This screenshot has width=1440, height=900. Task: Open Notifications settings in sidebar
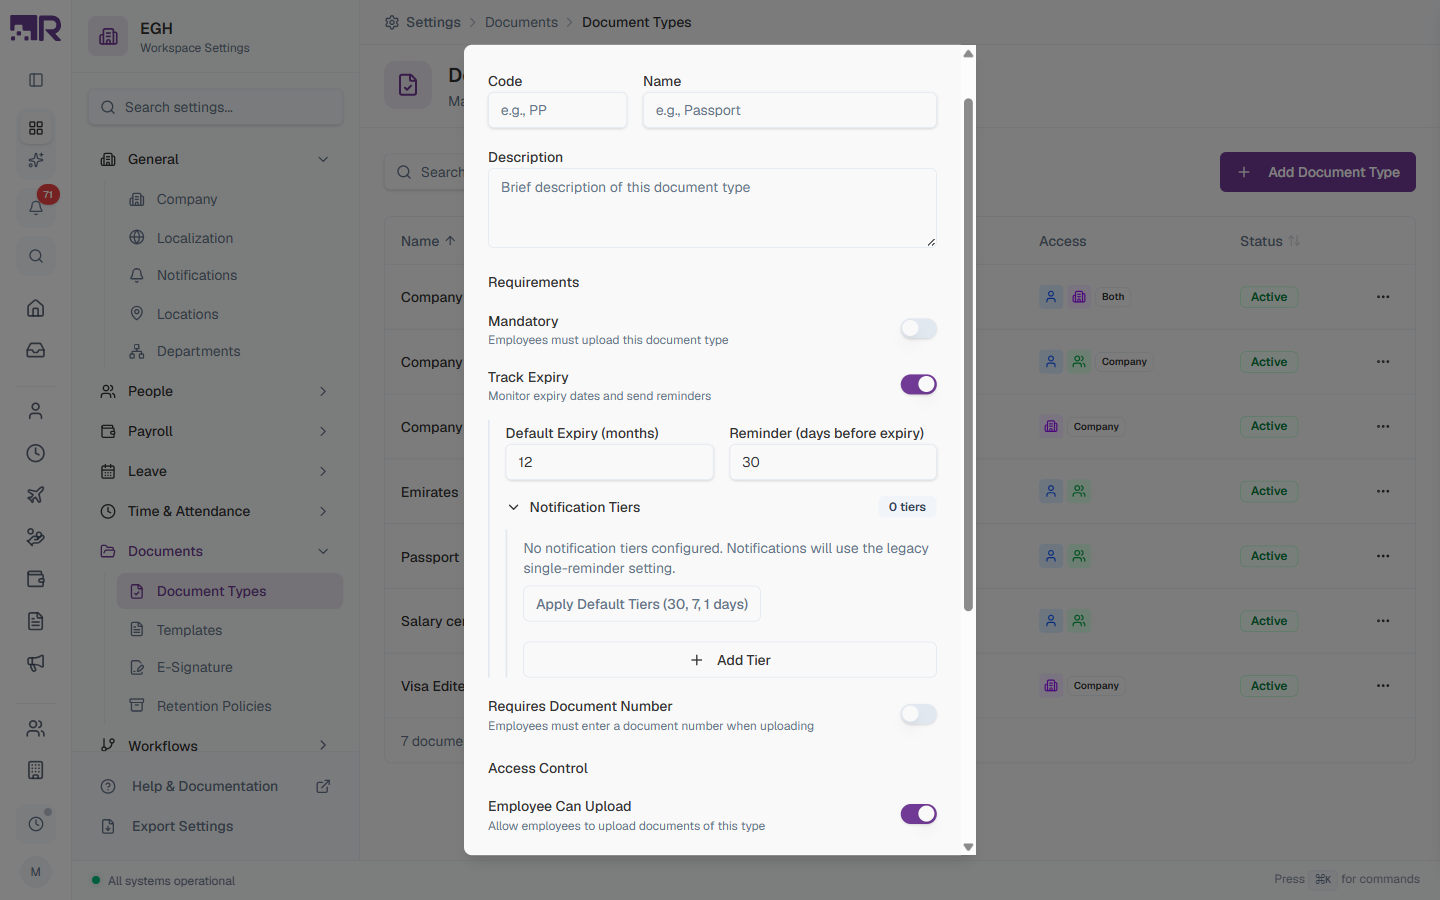pyautogui.click(x=230, y=275)
